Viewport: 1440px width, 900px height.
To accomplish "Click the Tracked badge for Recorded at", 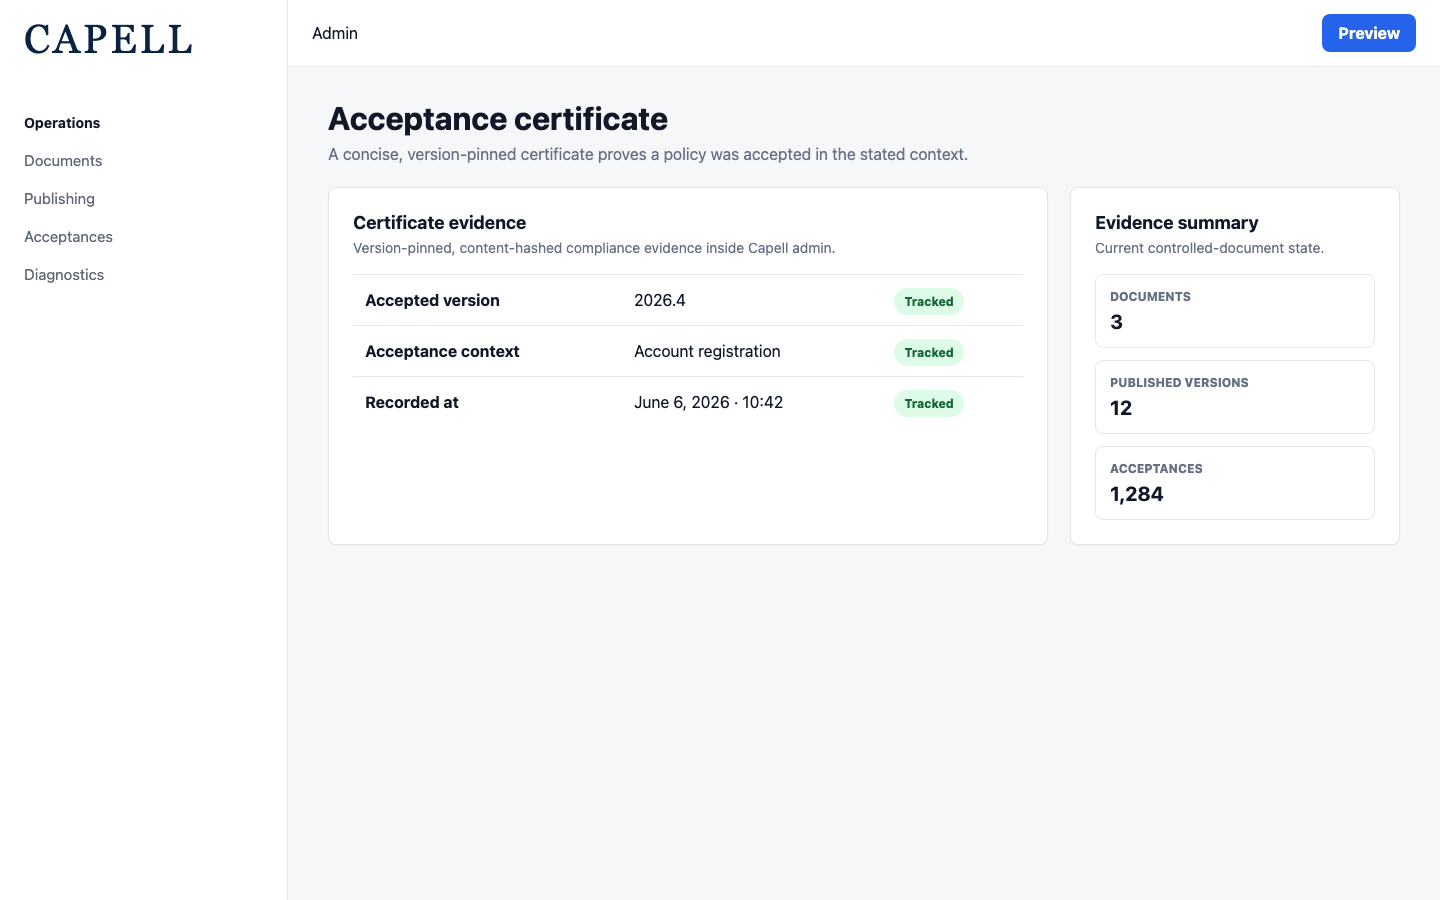I will click(929, 403).
